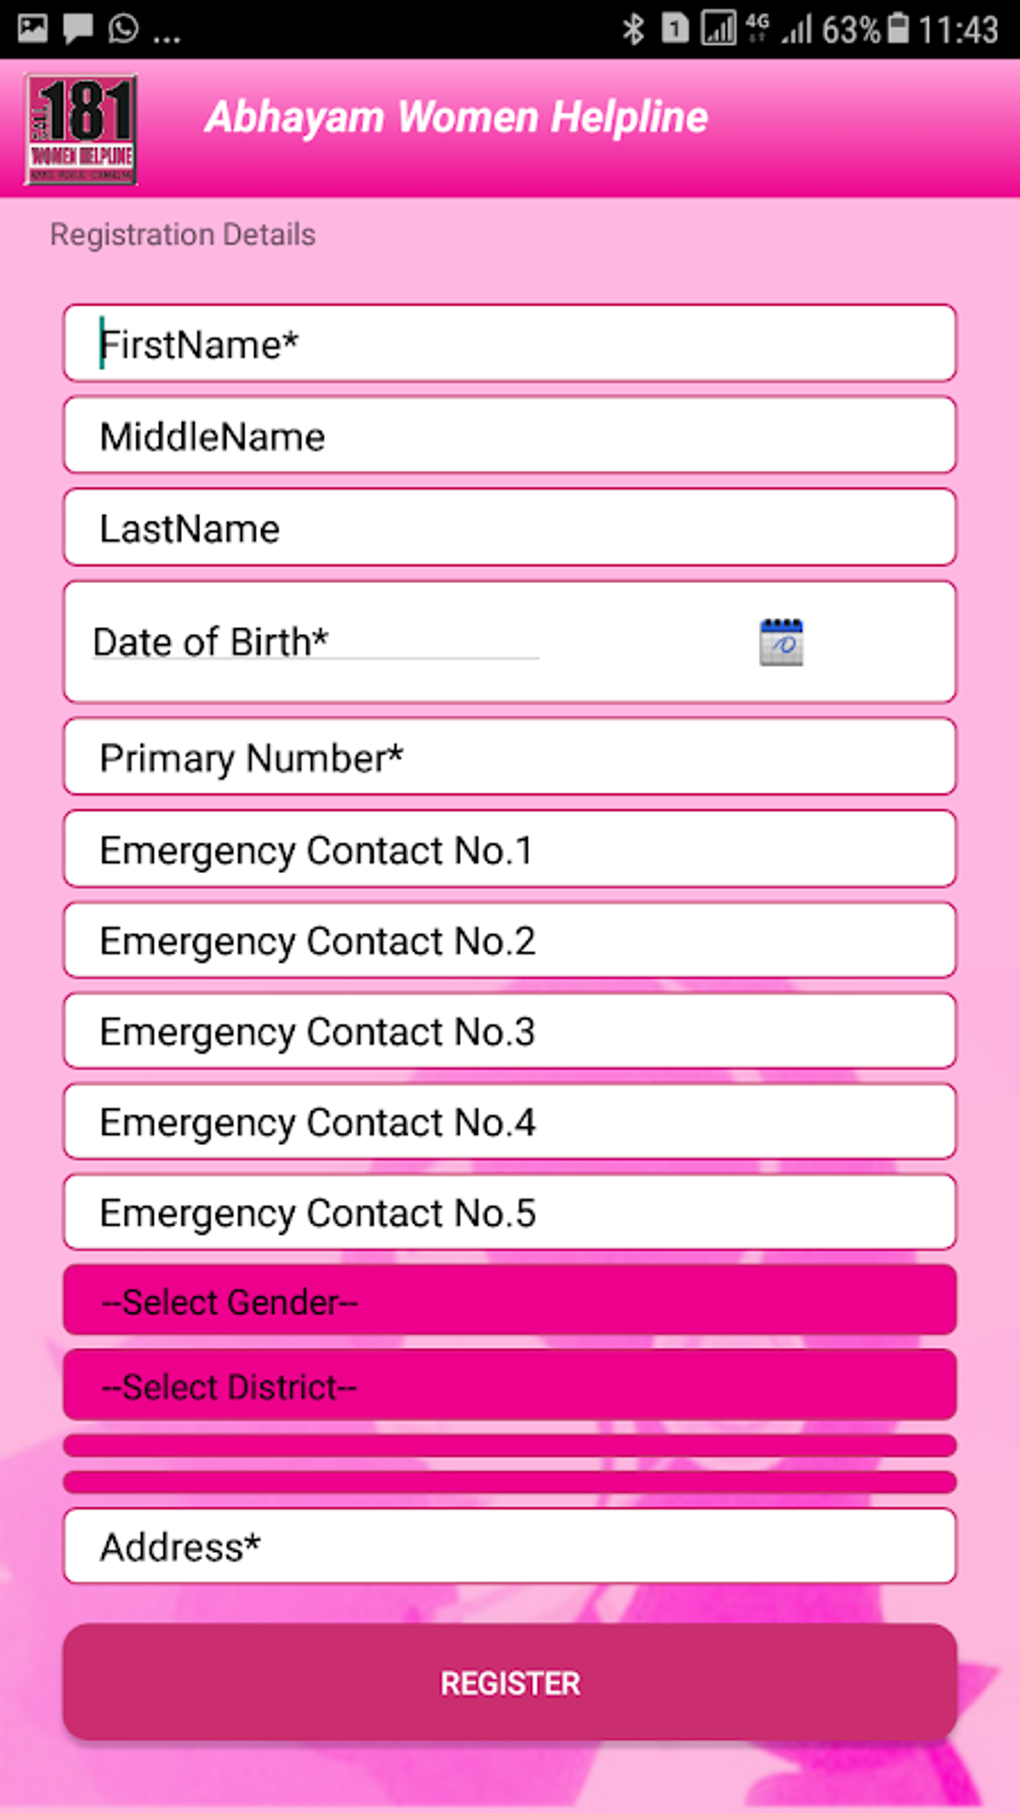The height and width of the screenshot is (1813, 1020).
Task: Tap the MiddleName text field
Action: pos(510,436)
